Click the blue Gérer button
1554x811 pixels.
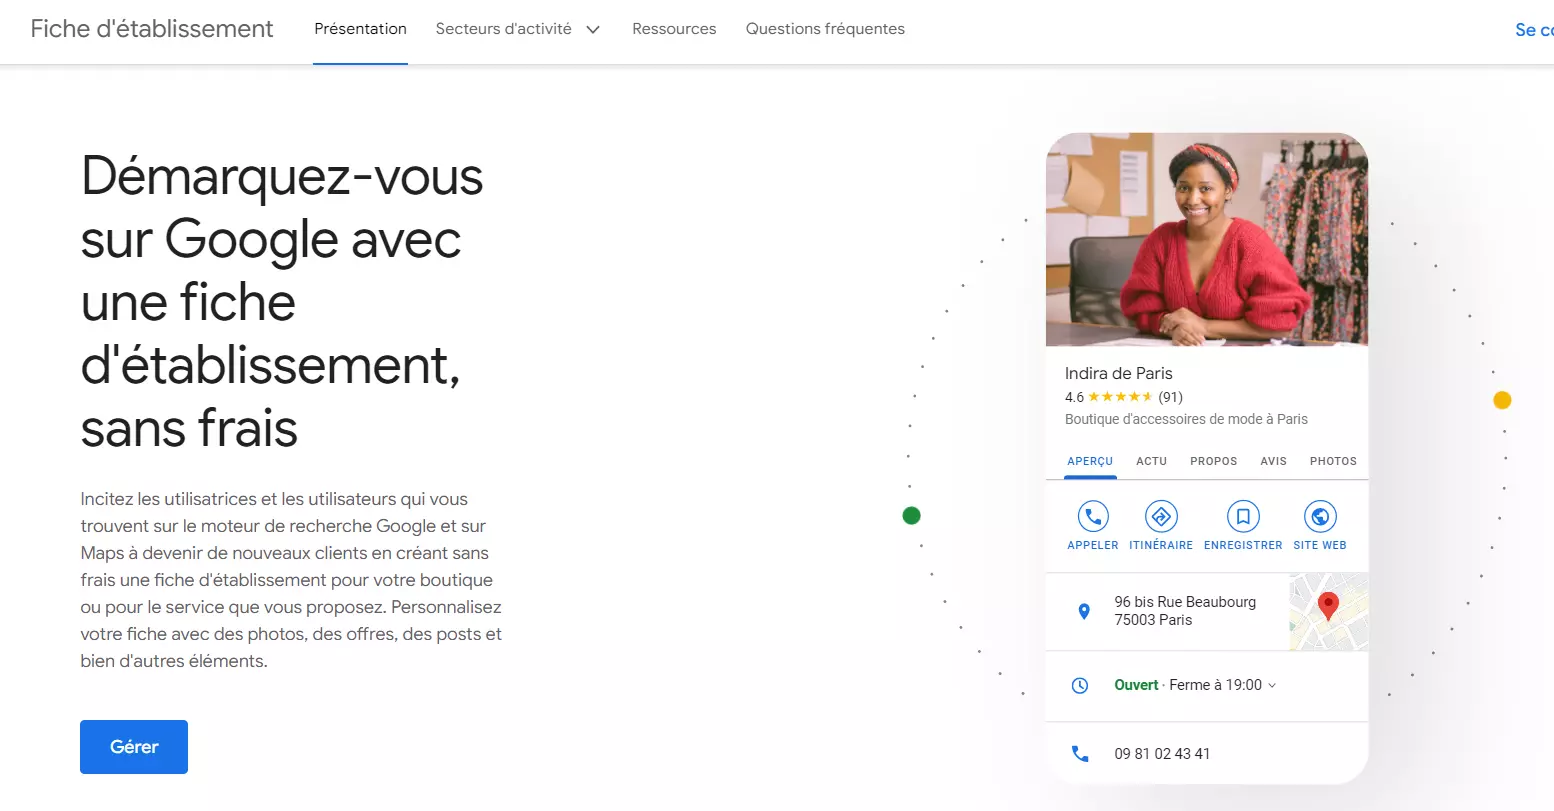(x=134, y=747)
